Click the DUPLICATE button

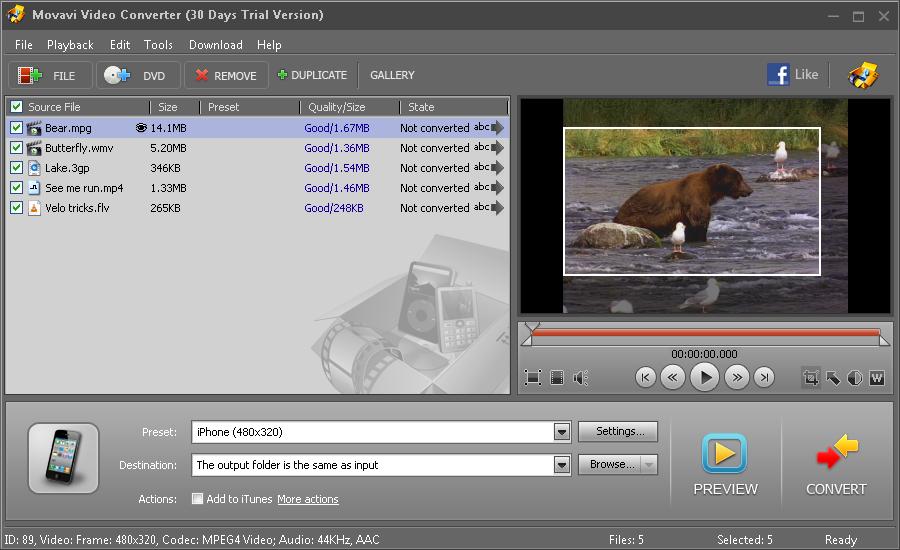(x=312, y=75)
